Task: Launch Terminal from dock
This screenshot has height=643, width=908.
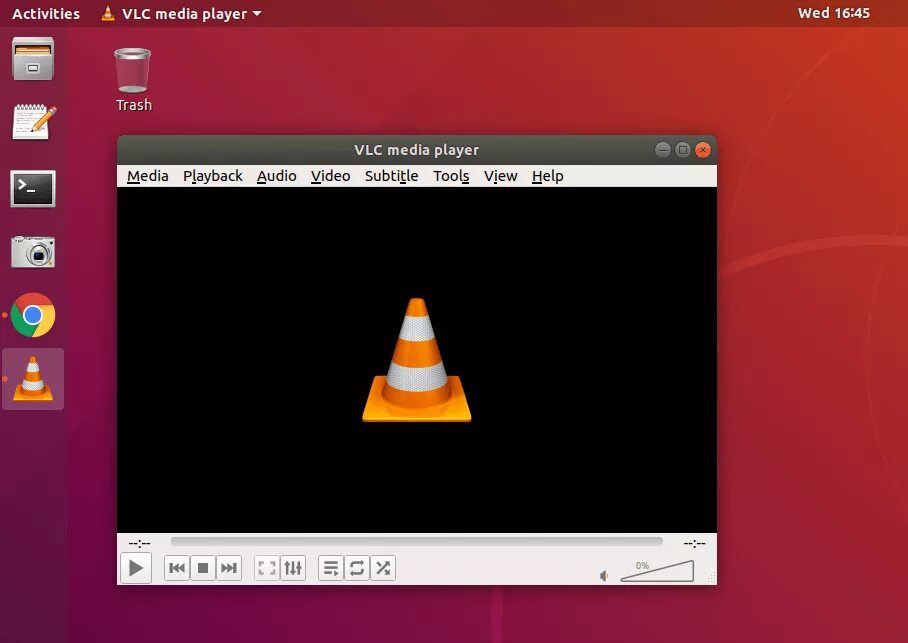Action: (33, 188)
